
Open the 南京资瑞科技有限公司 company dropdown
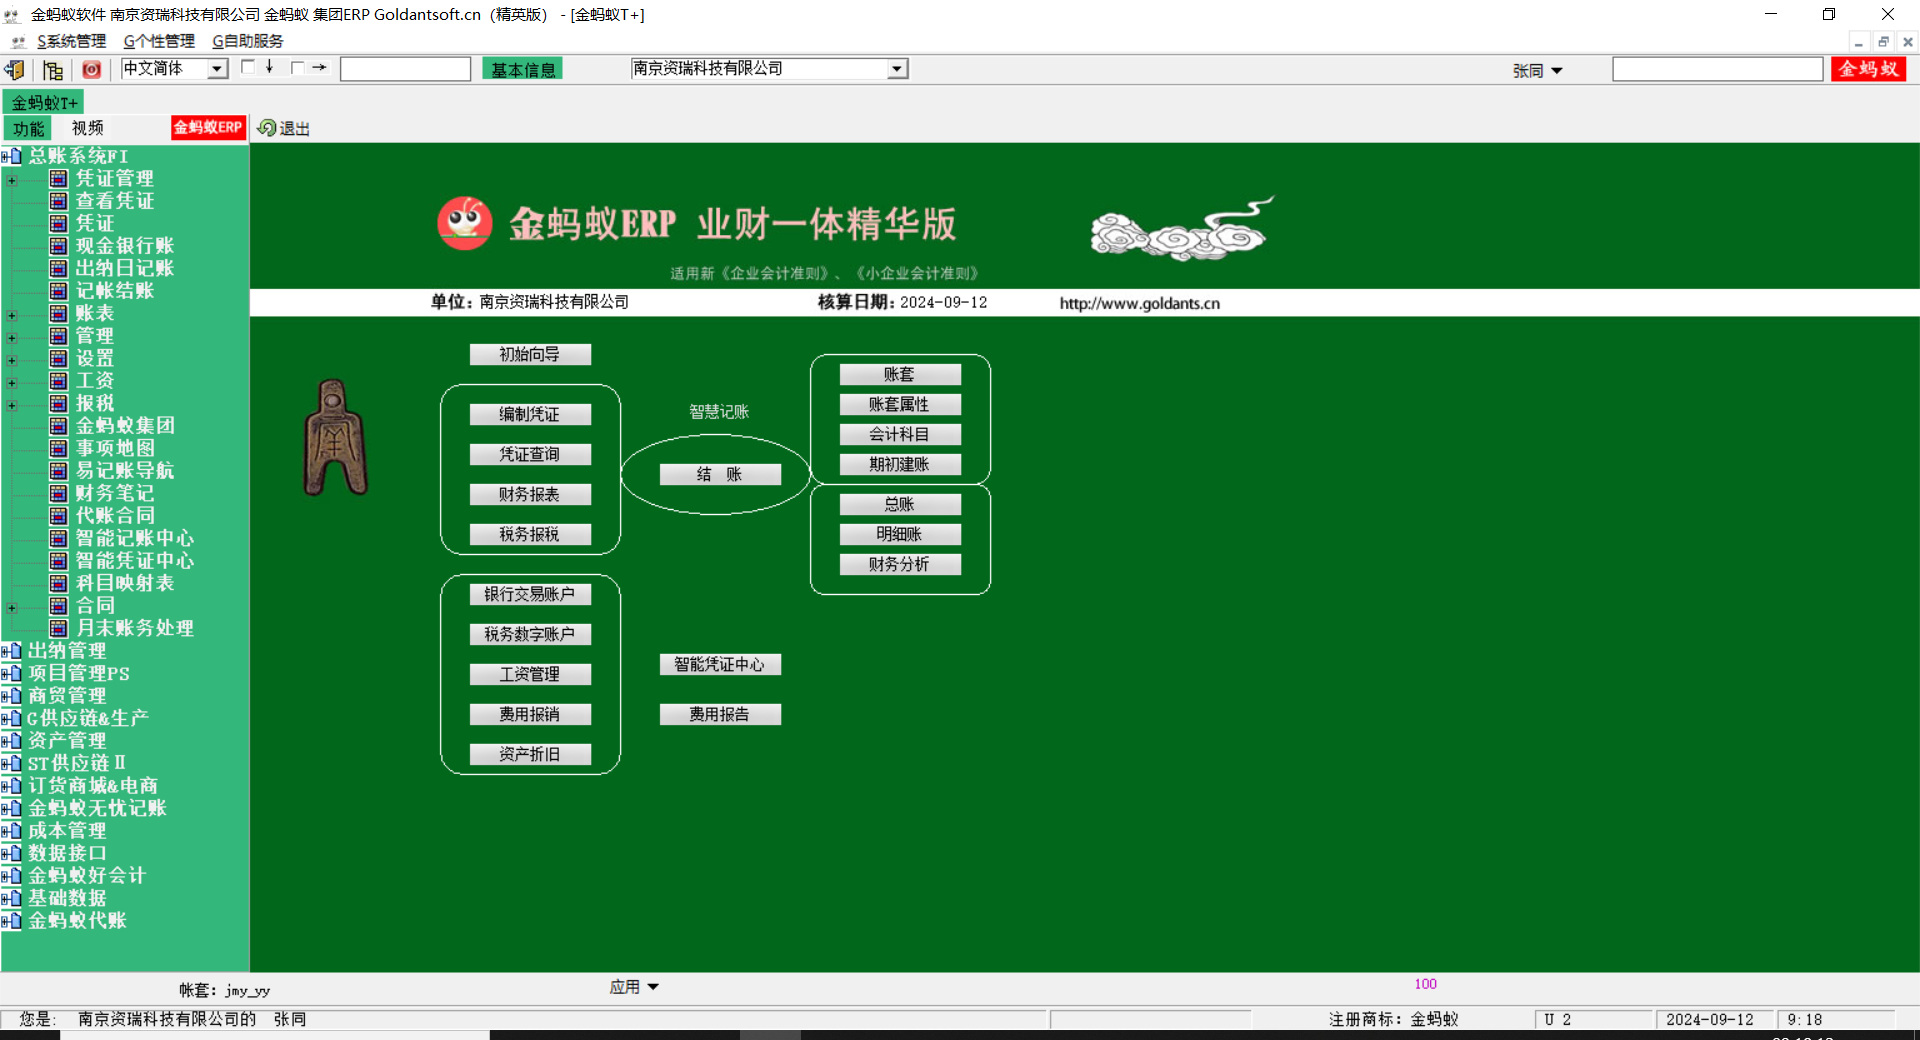click(x=897, y=69)
